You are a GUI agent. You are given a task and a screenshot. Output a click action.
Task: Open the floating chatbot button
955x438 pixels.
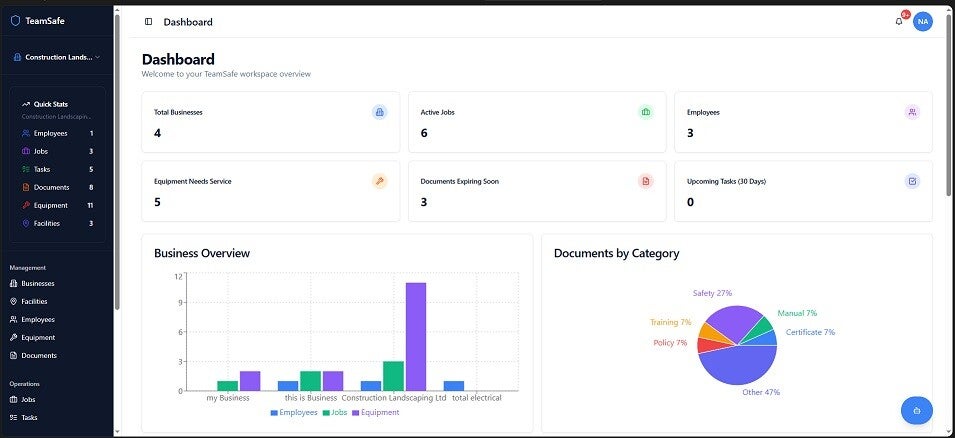pyautogui.click(x=916, y=410)
